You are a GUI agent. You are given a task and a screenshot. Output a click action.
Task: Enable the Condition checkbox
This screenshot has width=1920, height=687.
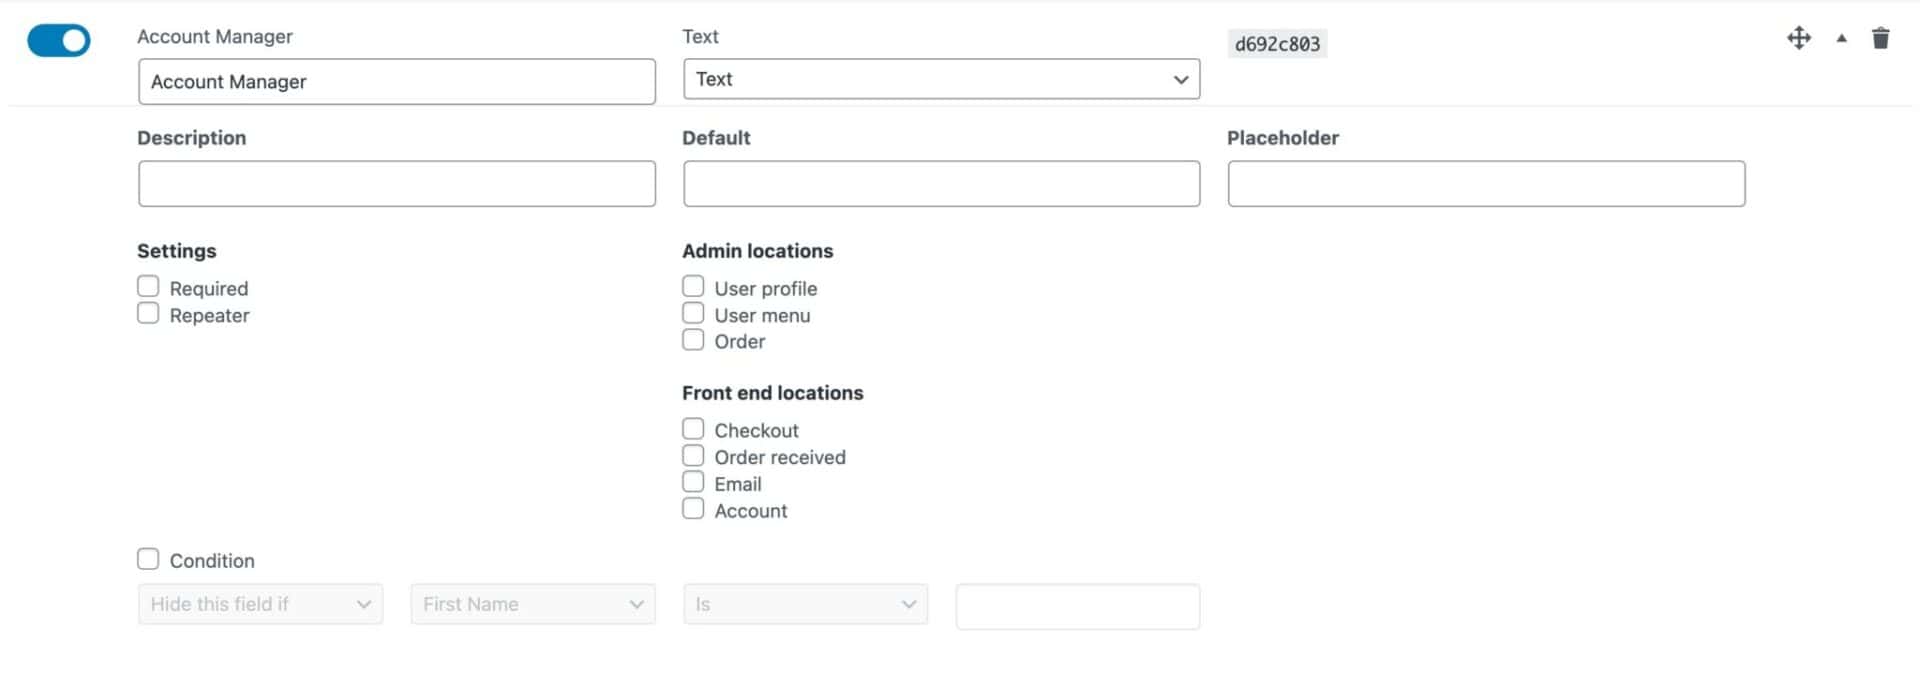pyautogui.click(x=148, y=559)
